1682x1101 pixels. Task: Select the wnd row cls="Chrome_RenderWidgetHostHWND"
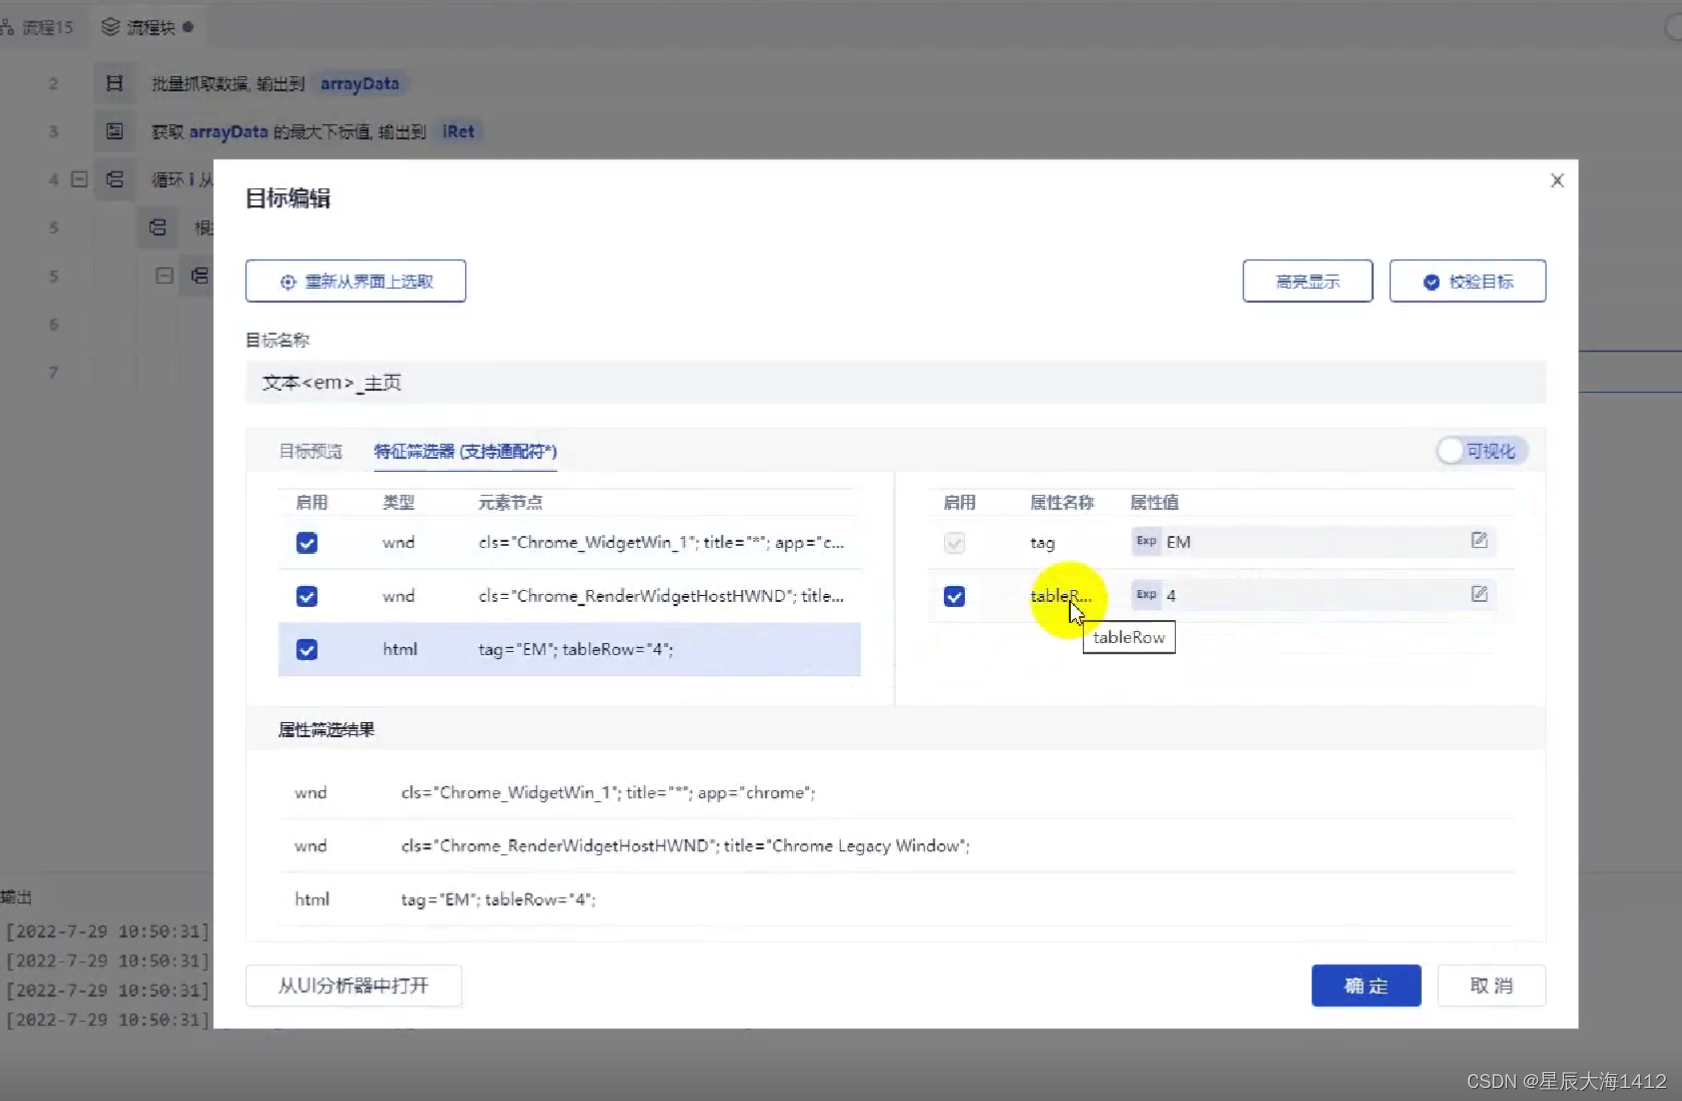[x=569, y=596]
